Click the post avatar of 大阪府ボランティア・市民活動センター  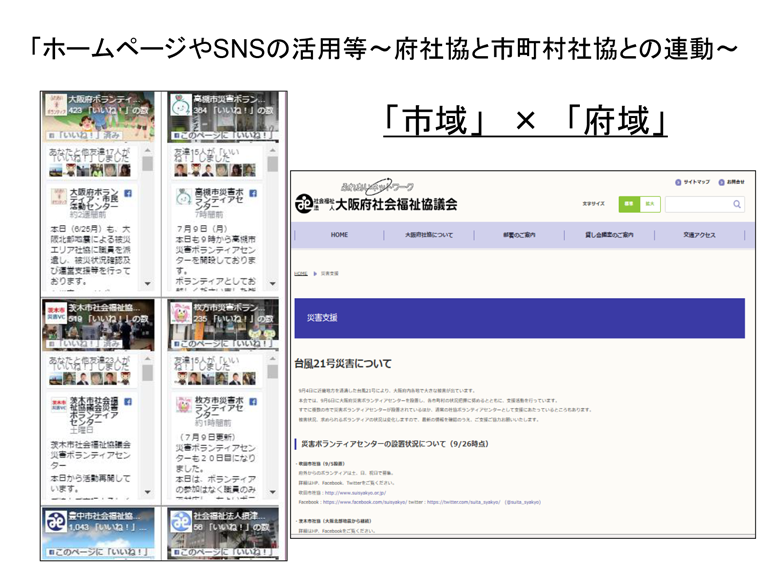coord(59,197)
